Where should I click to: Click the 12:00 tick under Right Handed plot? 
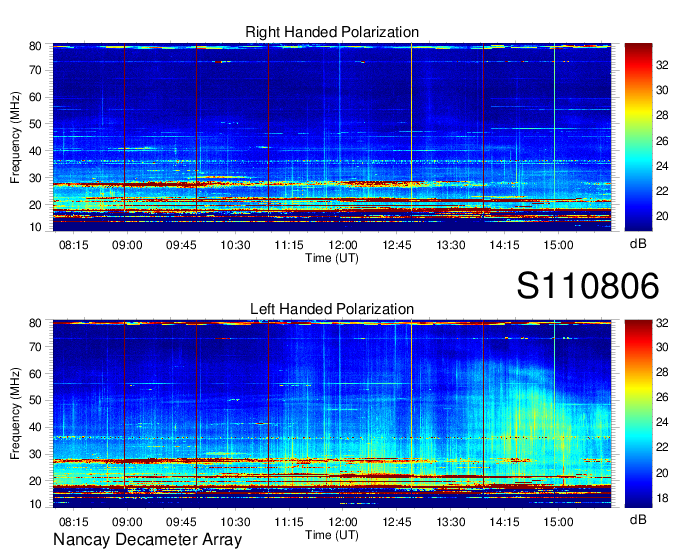tap(343, 245)
